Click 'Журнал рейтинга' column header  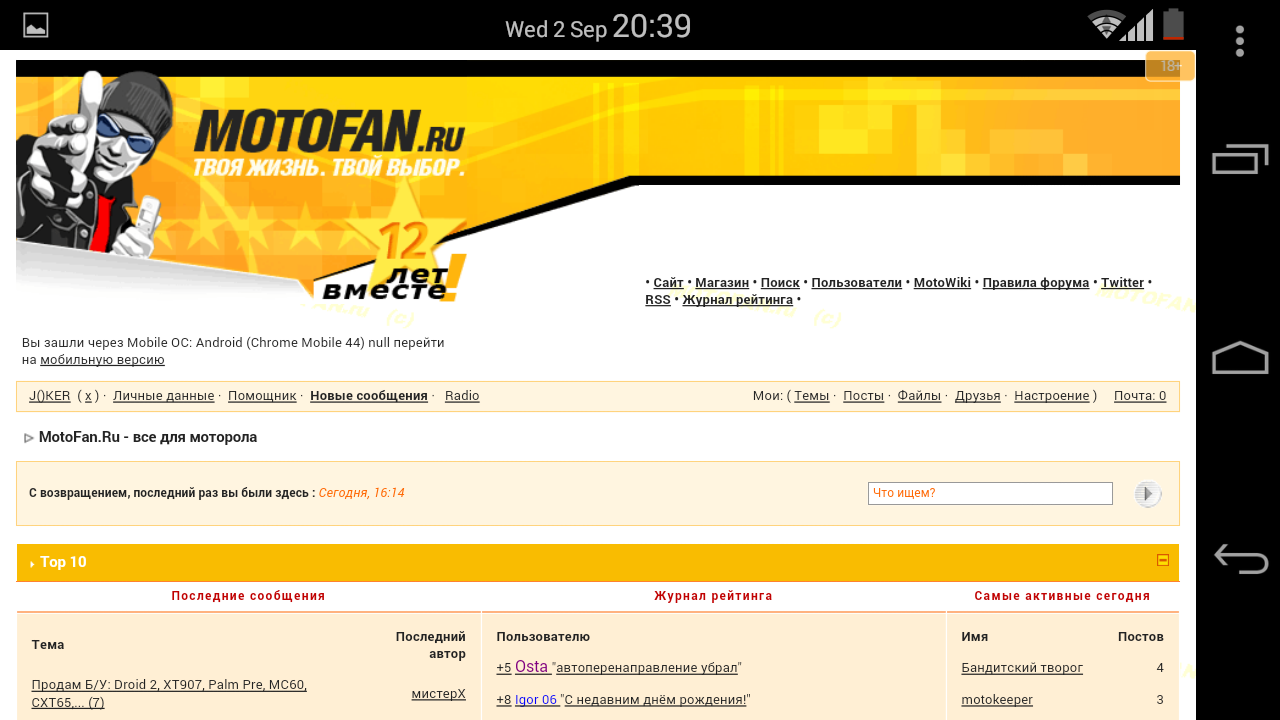click(713, 596)
